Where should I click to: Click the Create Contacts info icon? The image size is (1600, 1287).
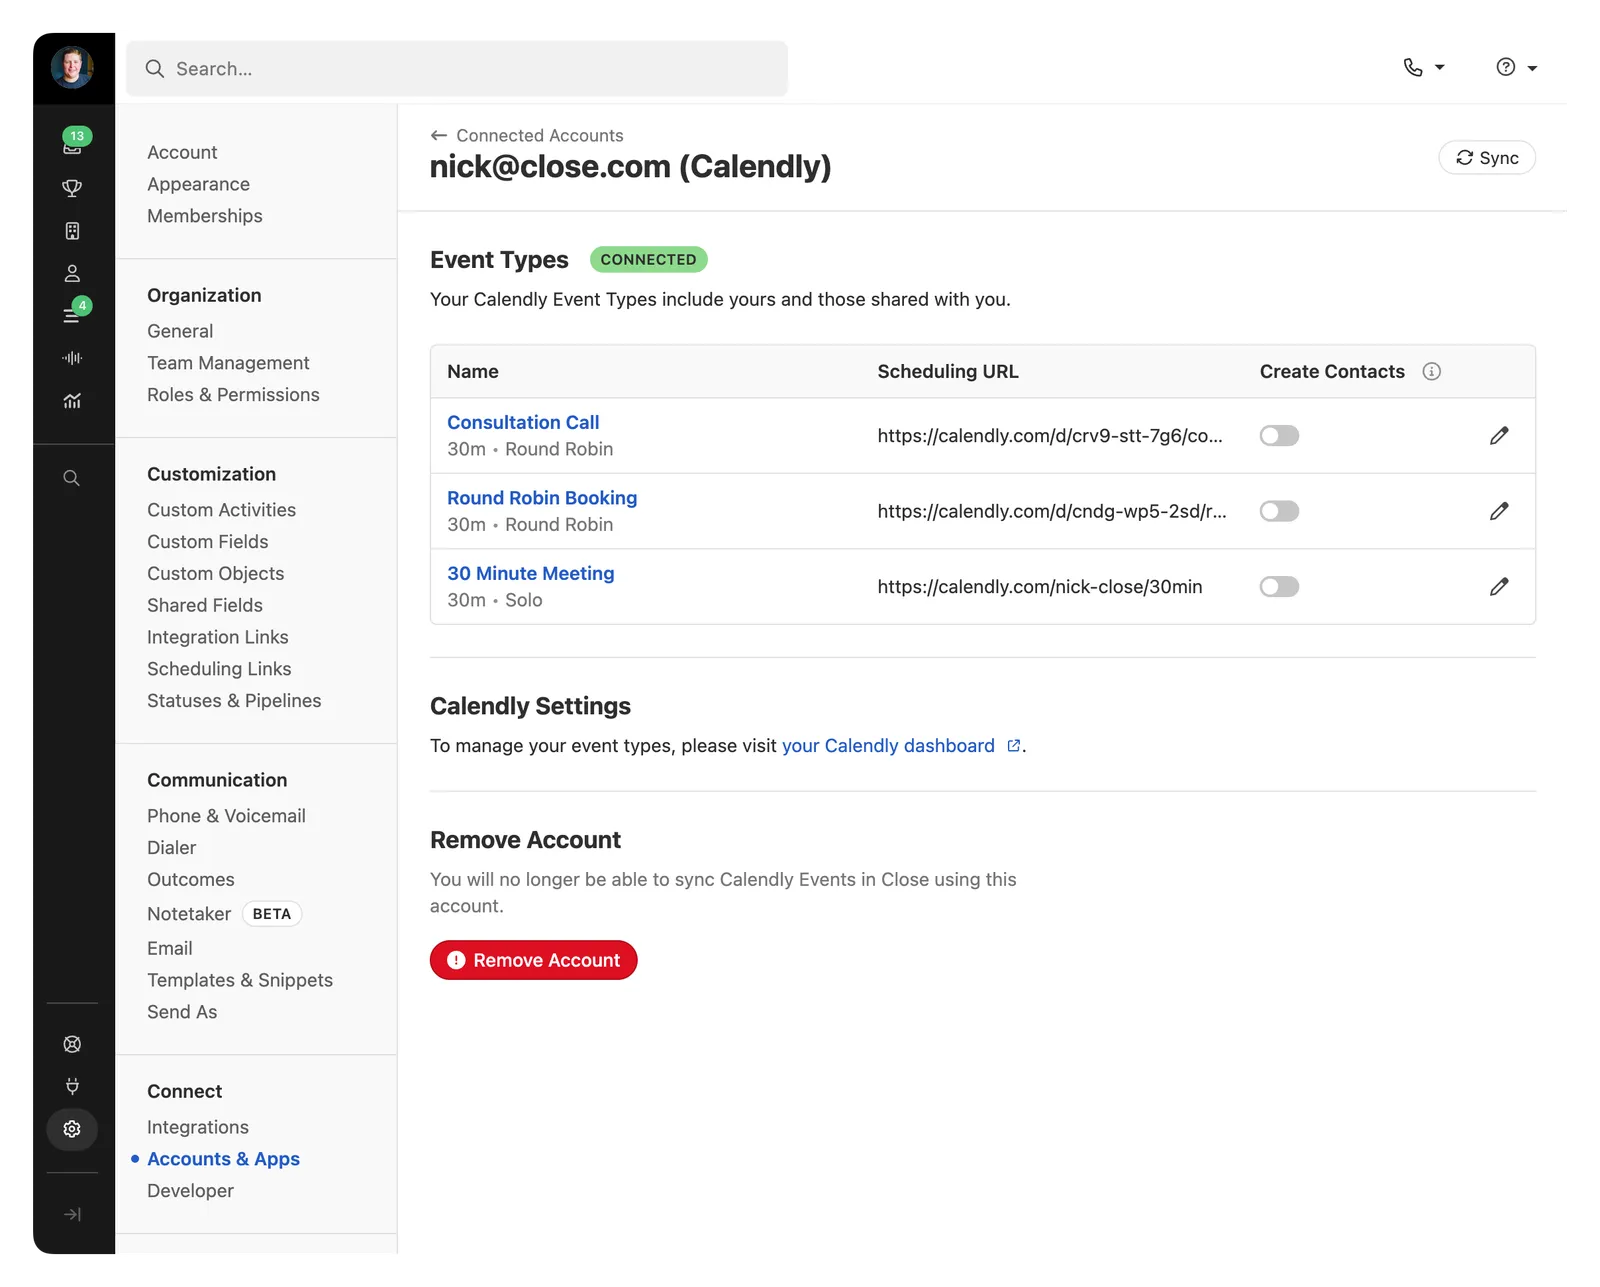click(x=1432, y=372)
